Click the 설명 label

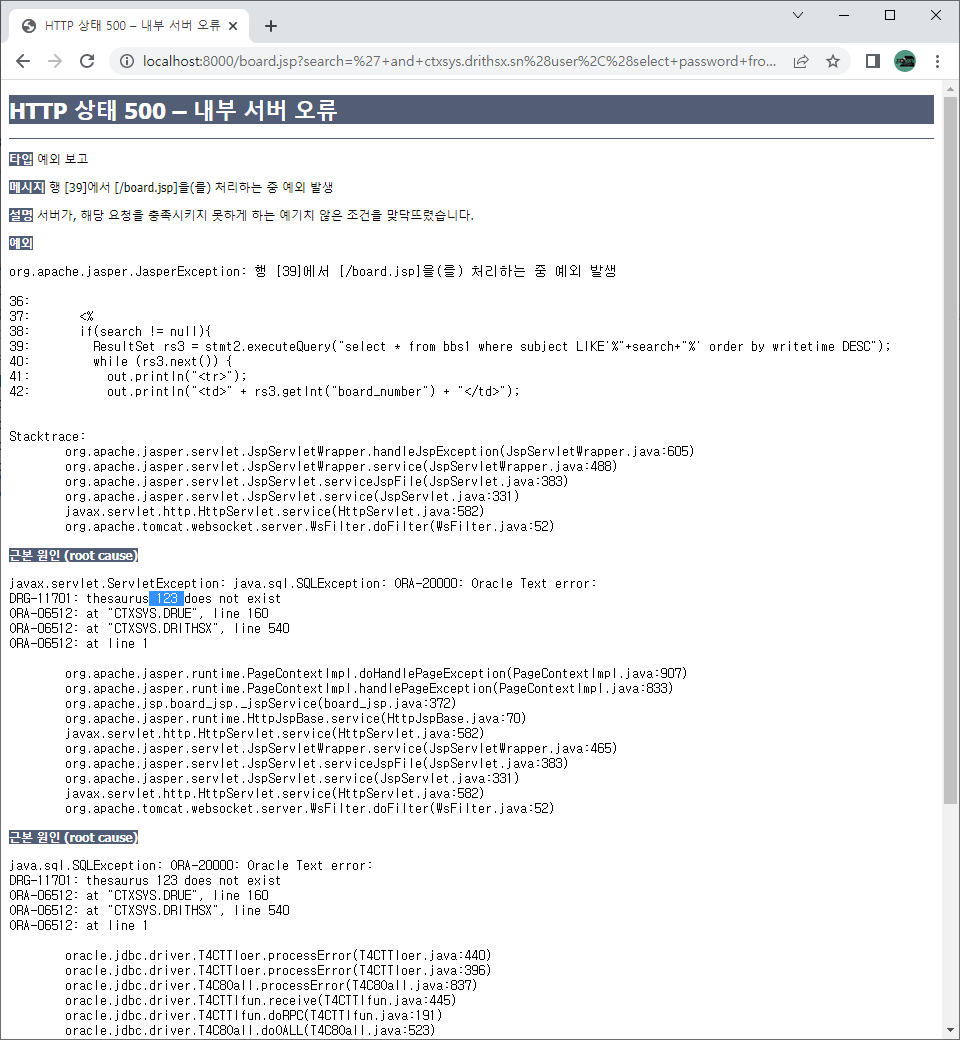(21, 216)
